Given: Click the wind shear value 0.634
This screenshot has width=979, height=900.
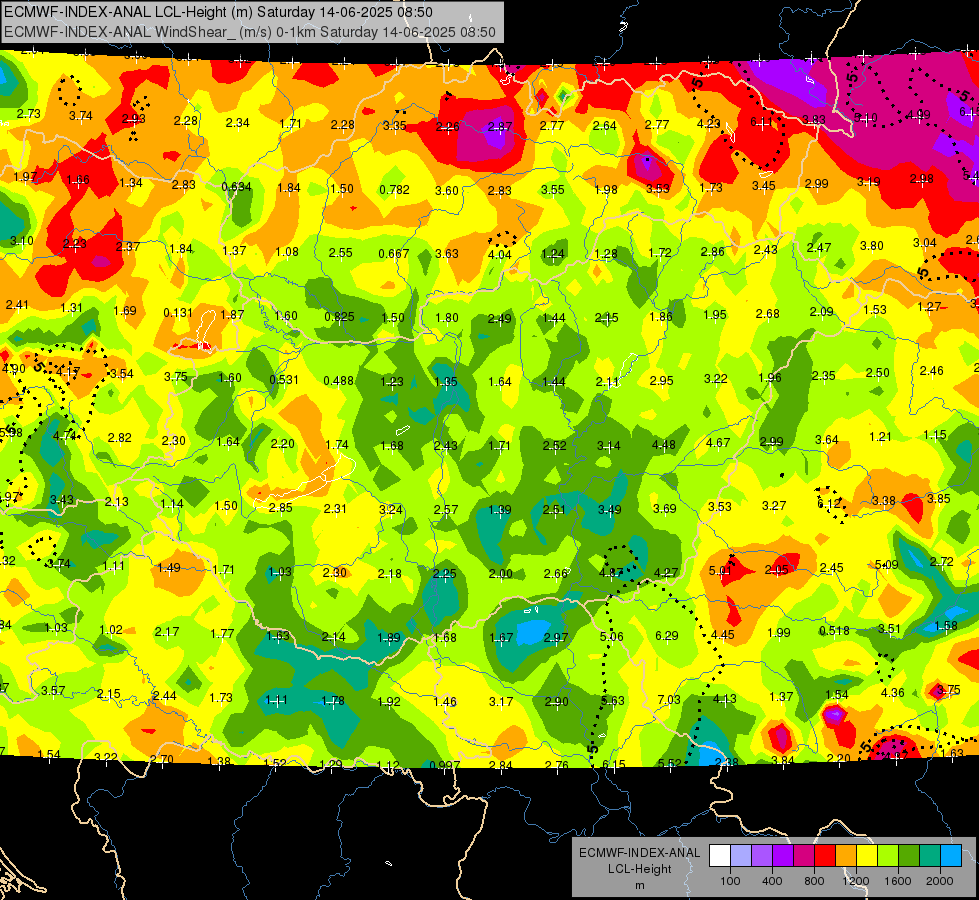Looking at the screenshot, I should (x=237, y=187).
